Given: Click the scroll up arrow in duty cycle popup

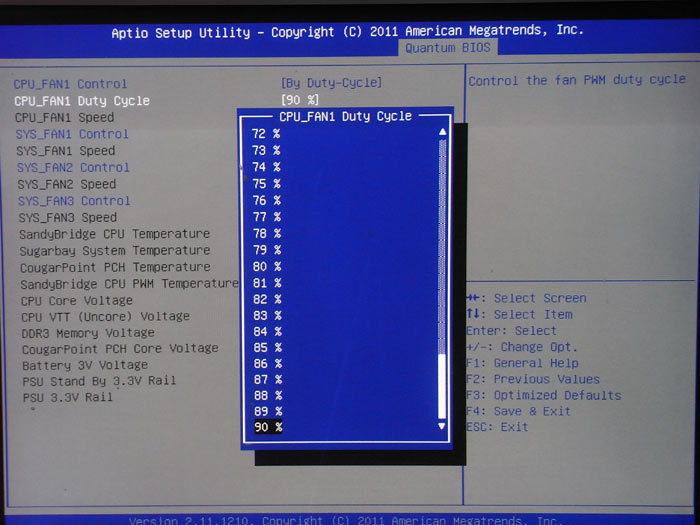Looking at the screenshot, I should click(x=443, y=132).
